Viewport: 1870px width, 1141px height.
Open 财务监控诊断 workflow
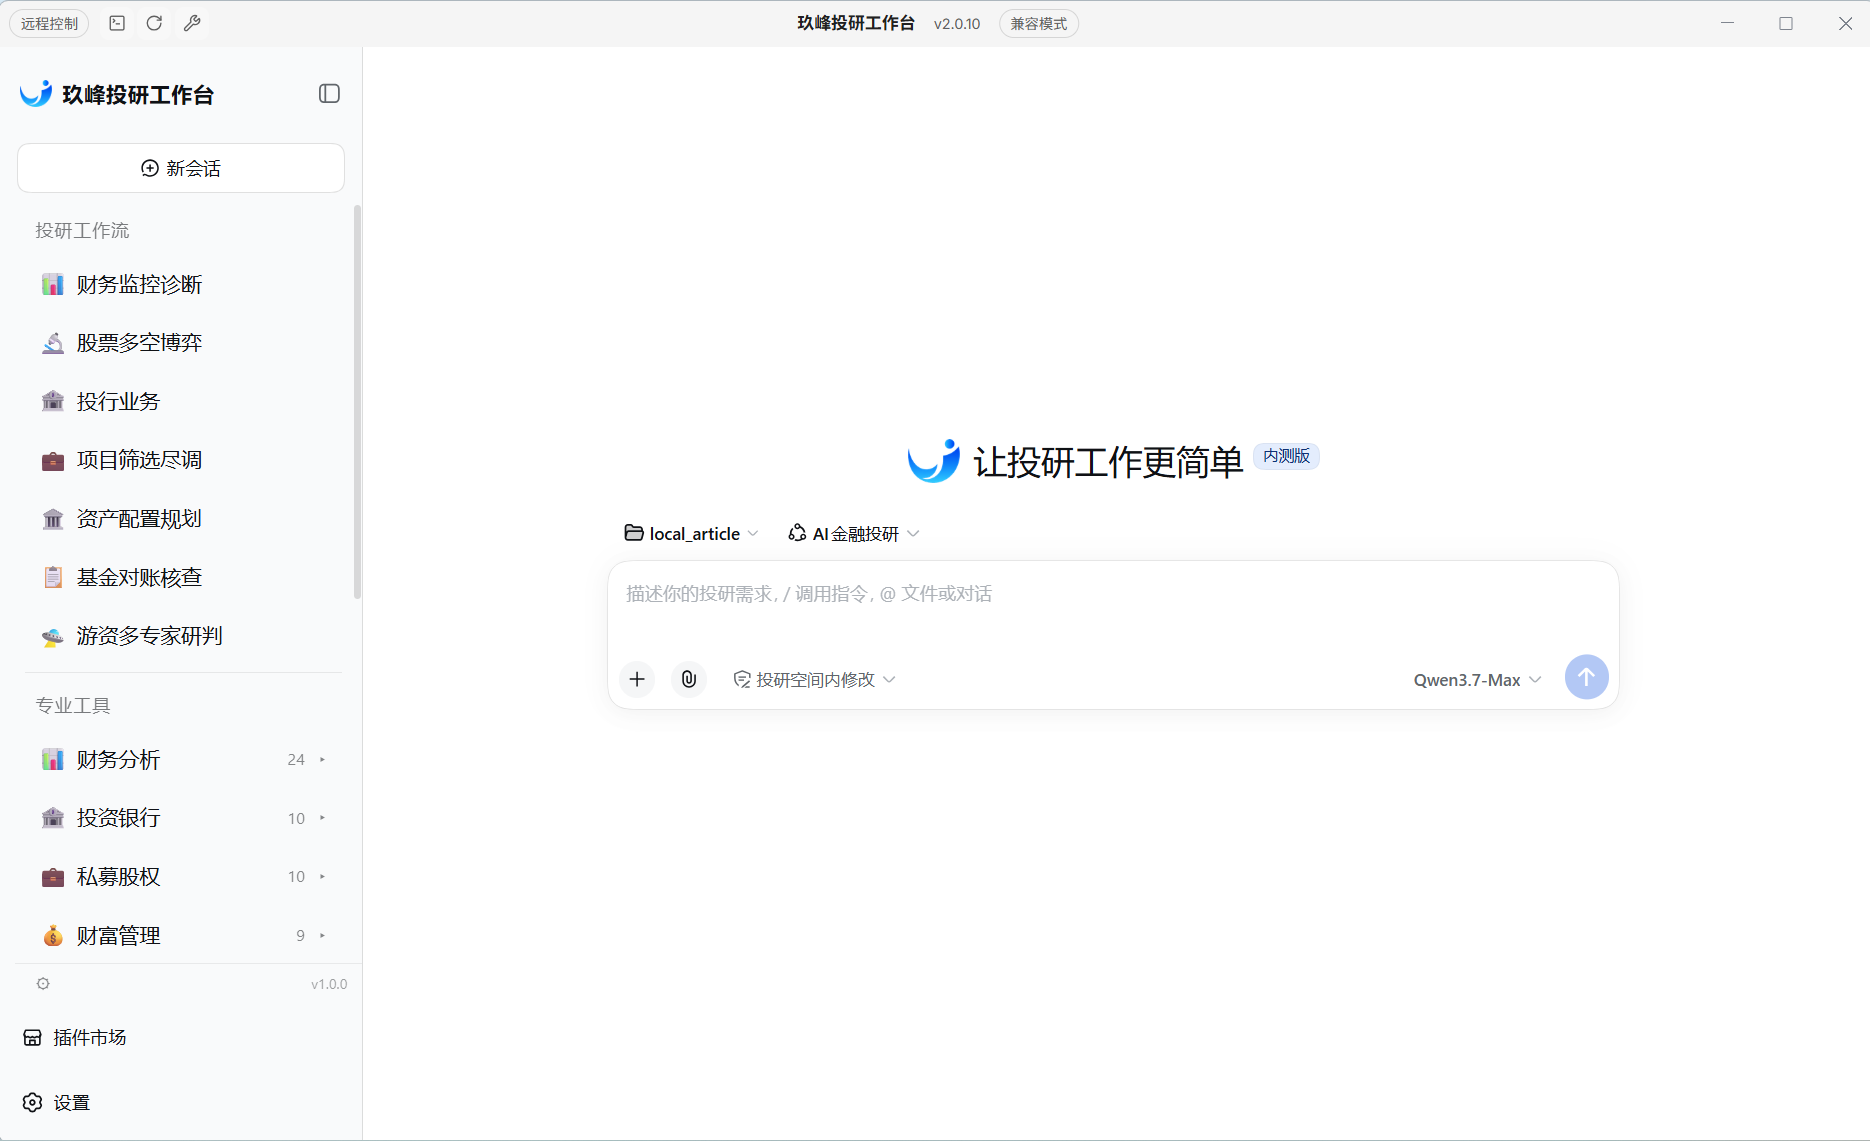[x=180, y=285]
